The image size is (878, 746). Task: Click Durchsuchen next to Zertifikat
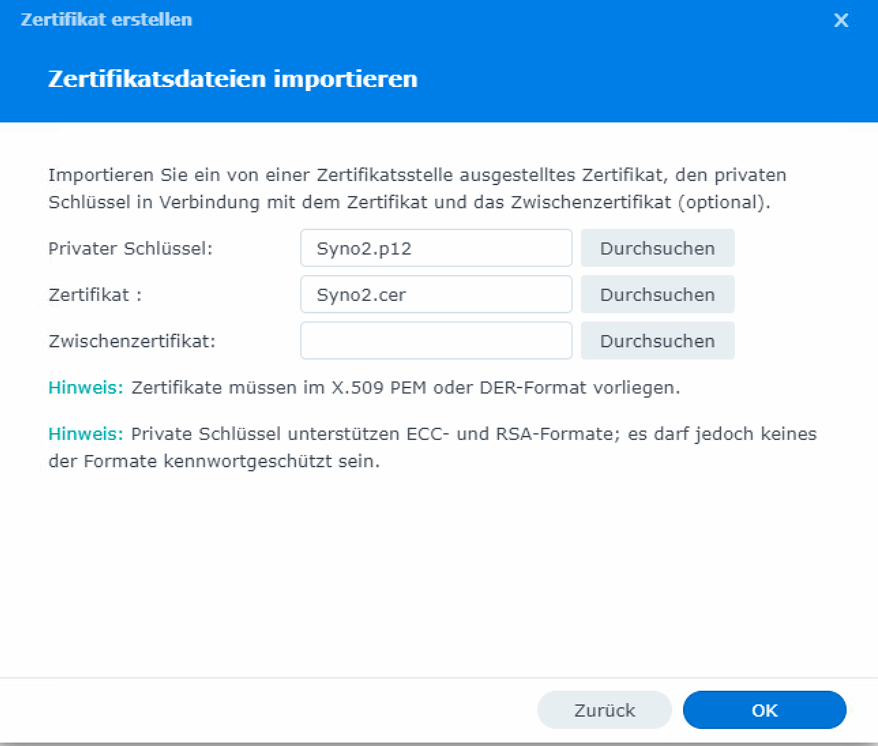(657, 294)
